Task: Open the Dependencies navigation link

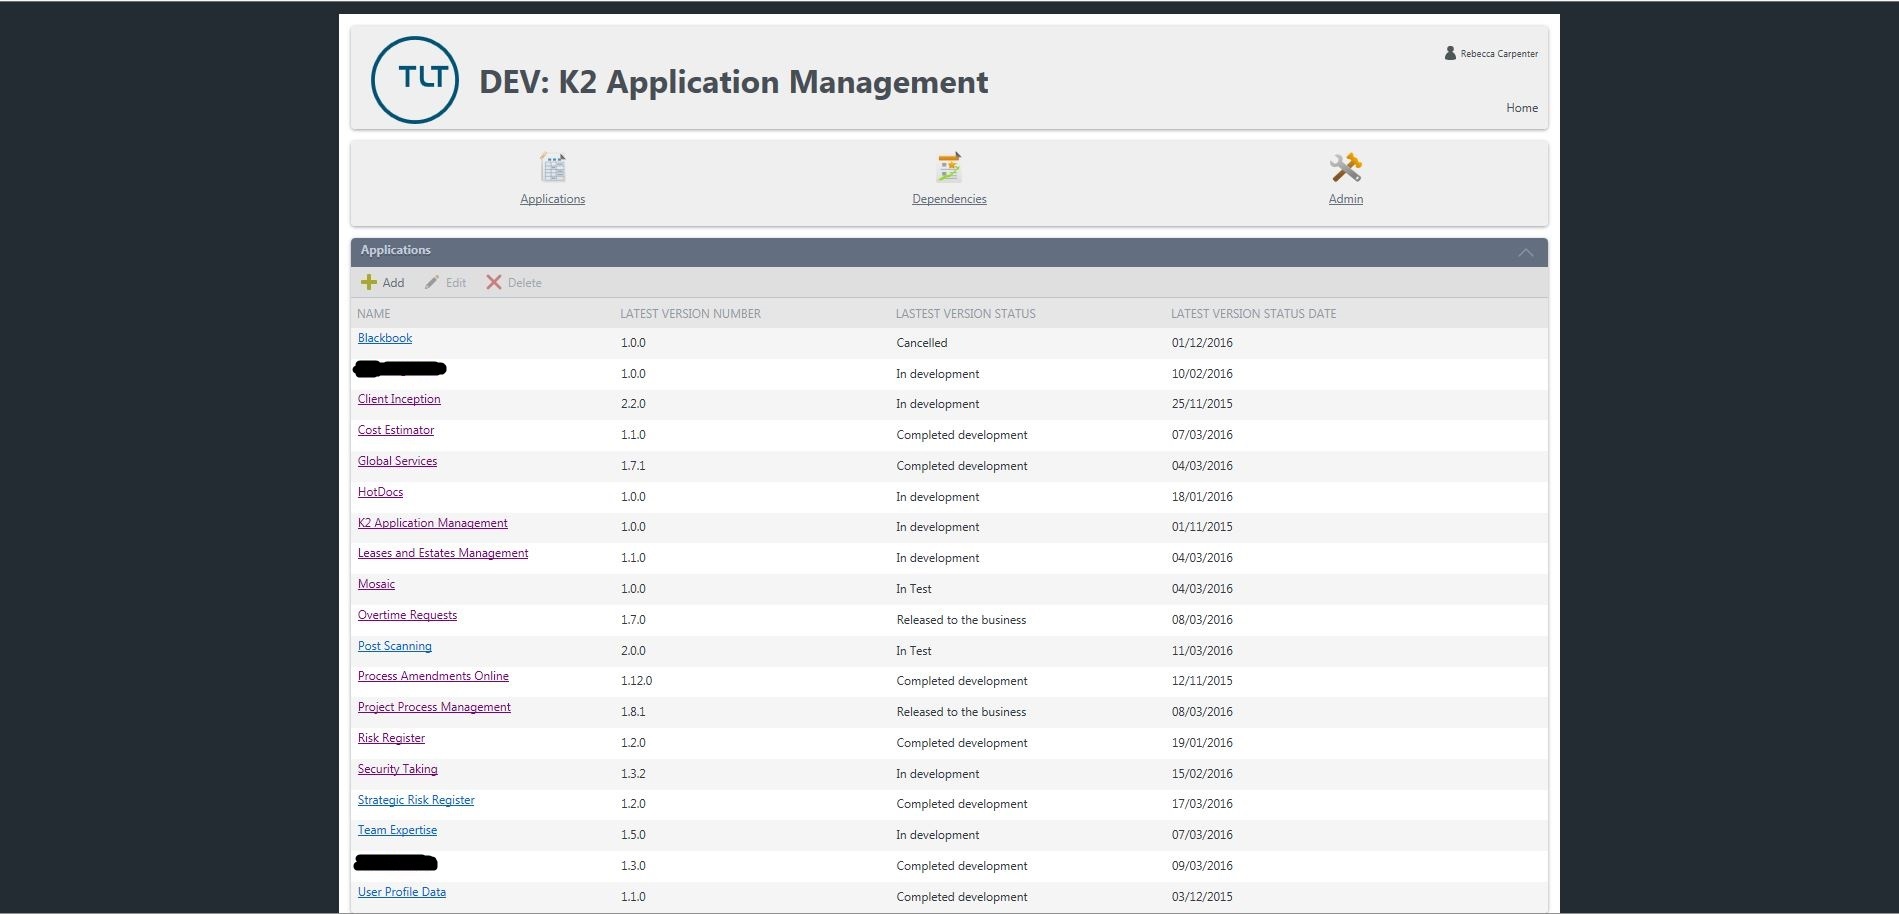Action: pos(949,199)
